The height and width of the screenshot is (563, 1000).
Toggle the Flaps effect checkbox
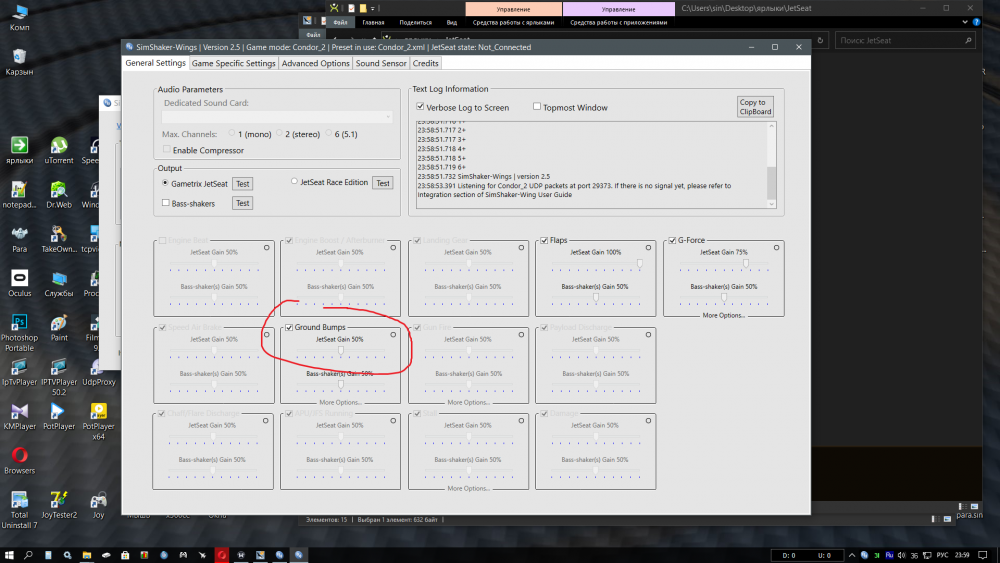point(544,240)
